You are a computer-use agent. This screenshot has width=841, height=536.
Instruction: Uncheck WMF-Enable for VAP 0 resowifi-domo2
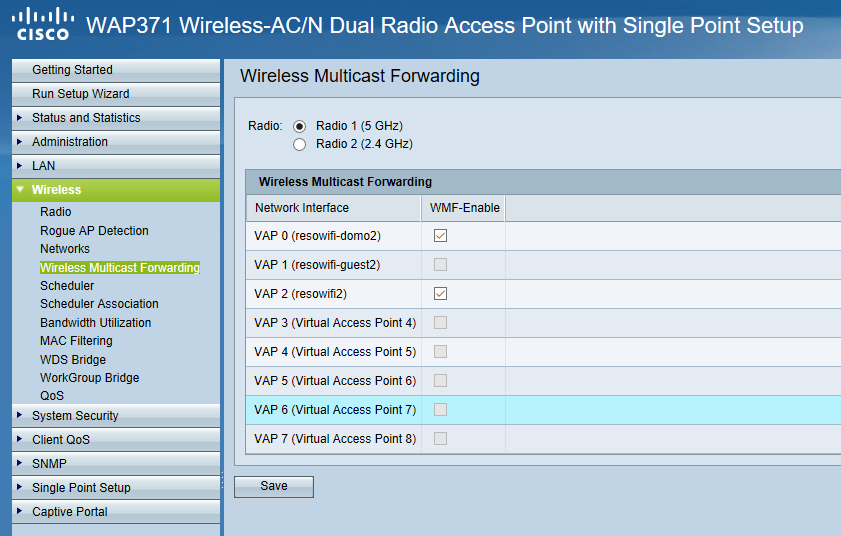click(x=440, y=236)
